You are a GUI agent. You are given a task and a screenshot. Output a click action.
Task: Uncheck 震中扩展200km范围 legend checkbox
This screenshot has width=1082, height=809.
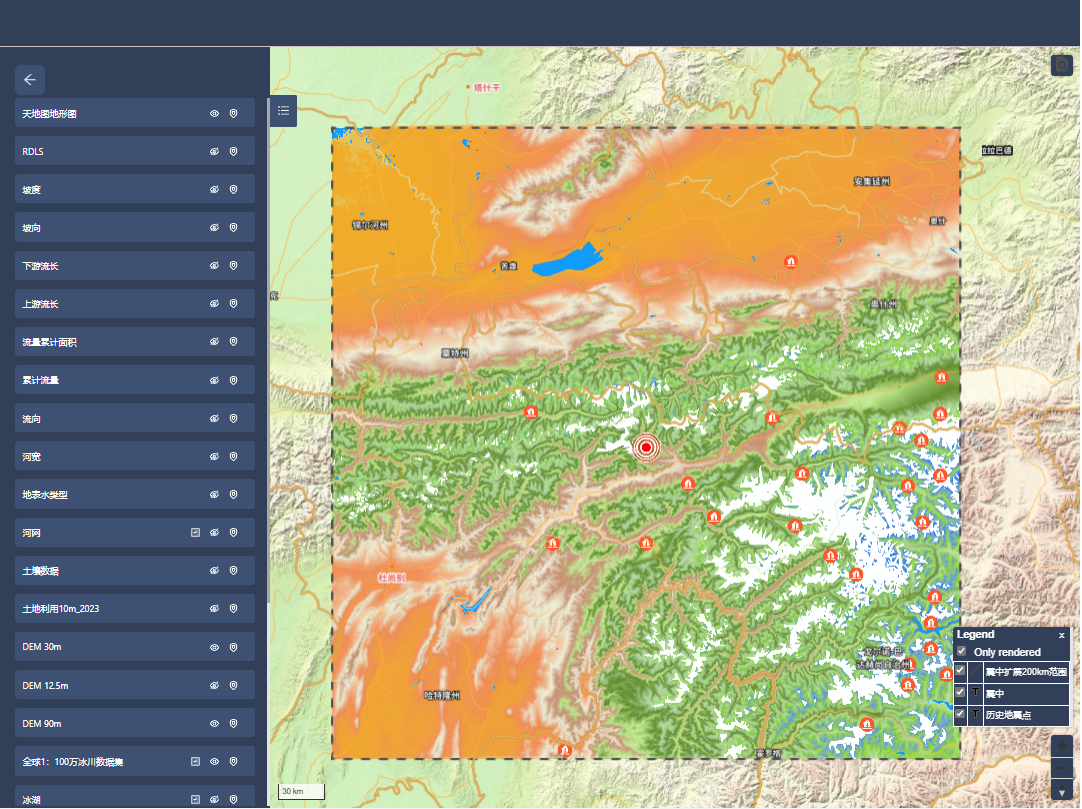coord(960,670)
